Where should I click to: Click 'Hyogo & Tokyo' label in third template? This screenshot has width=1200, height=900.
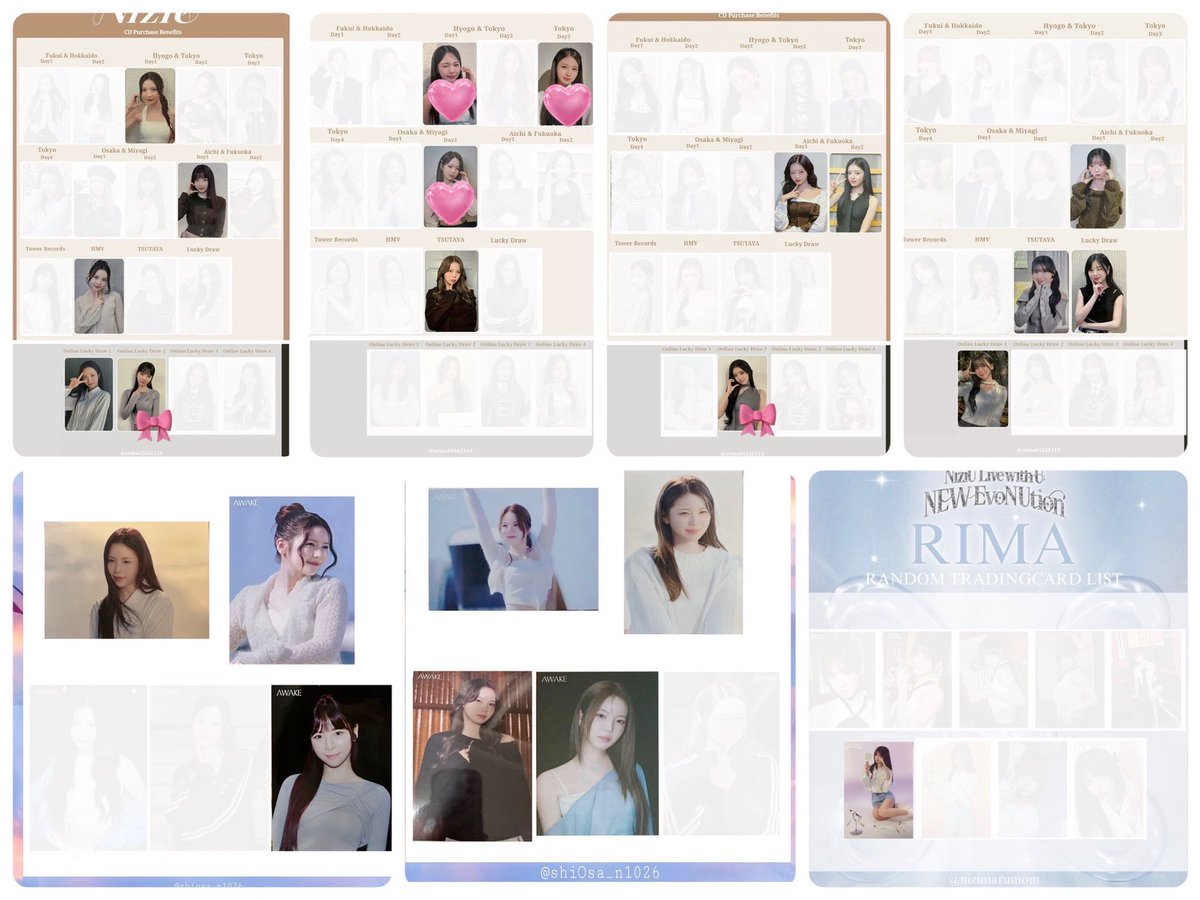tap(773, 40)
